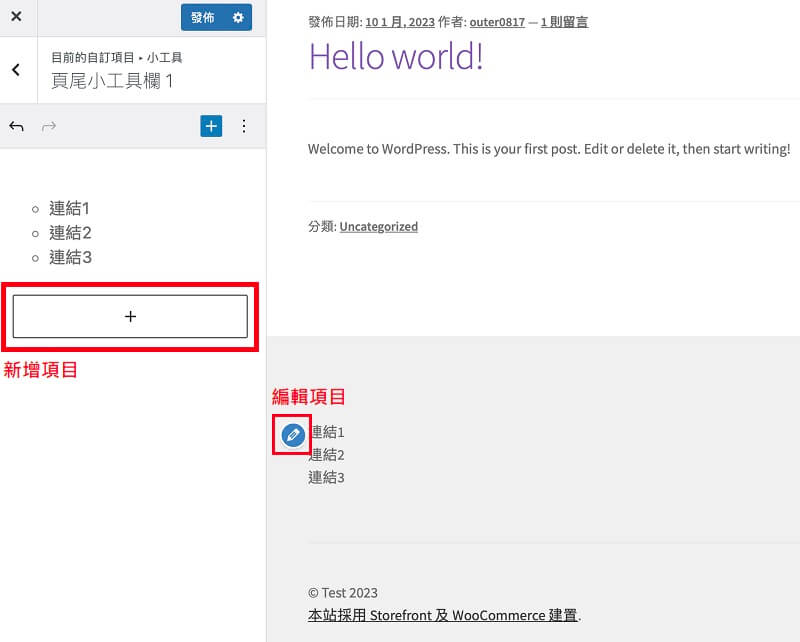The width and height of the screenshot is (800, 642).
Task: Click the blue plus block inserter
Action: coord(211,126)
